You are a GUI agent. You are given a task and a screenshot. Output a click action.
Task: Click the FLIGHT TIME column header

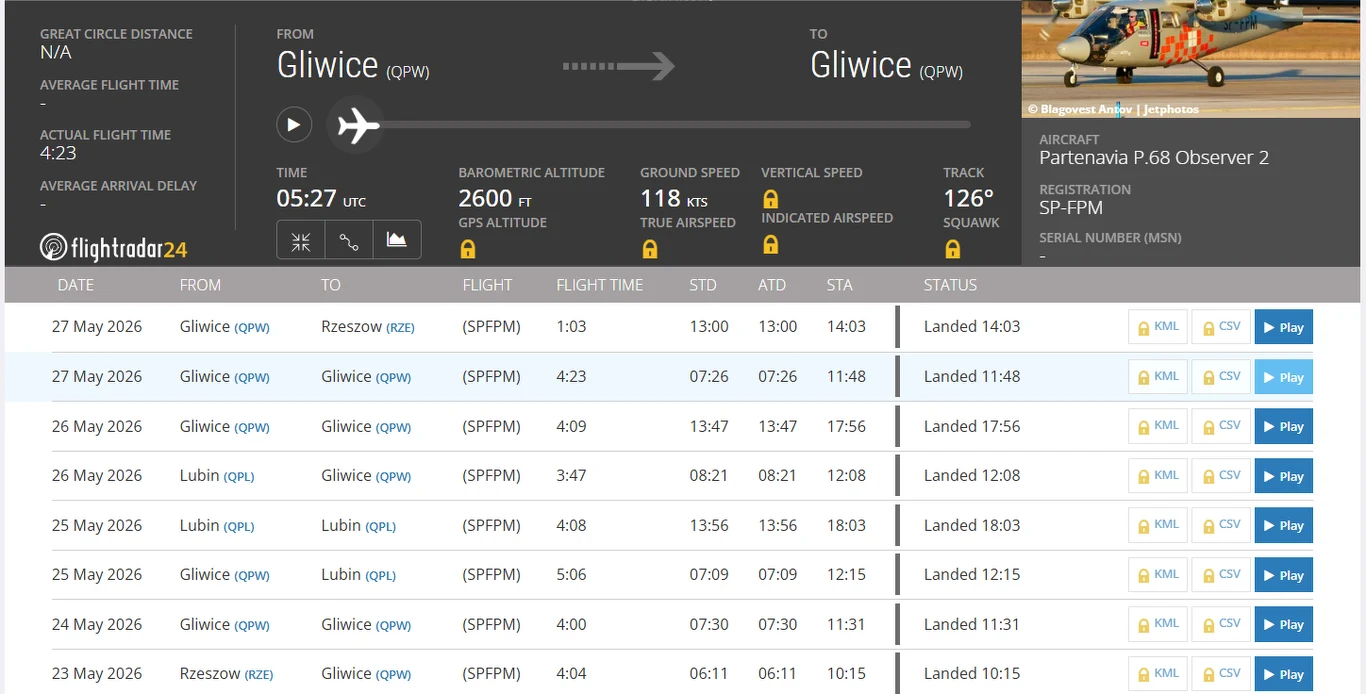(599, 285)
